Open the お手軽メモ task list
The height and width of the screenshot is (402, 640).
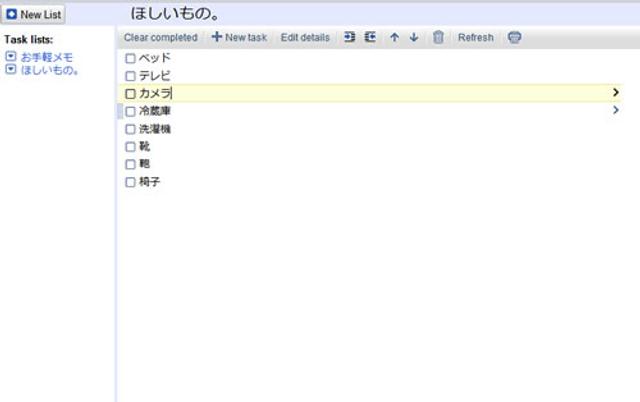coord(47,57)
